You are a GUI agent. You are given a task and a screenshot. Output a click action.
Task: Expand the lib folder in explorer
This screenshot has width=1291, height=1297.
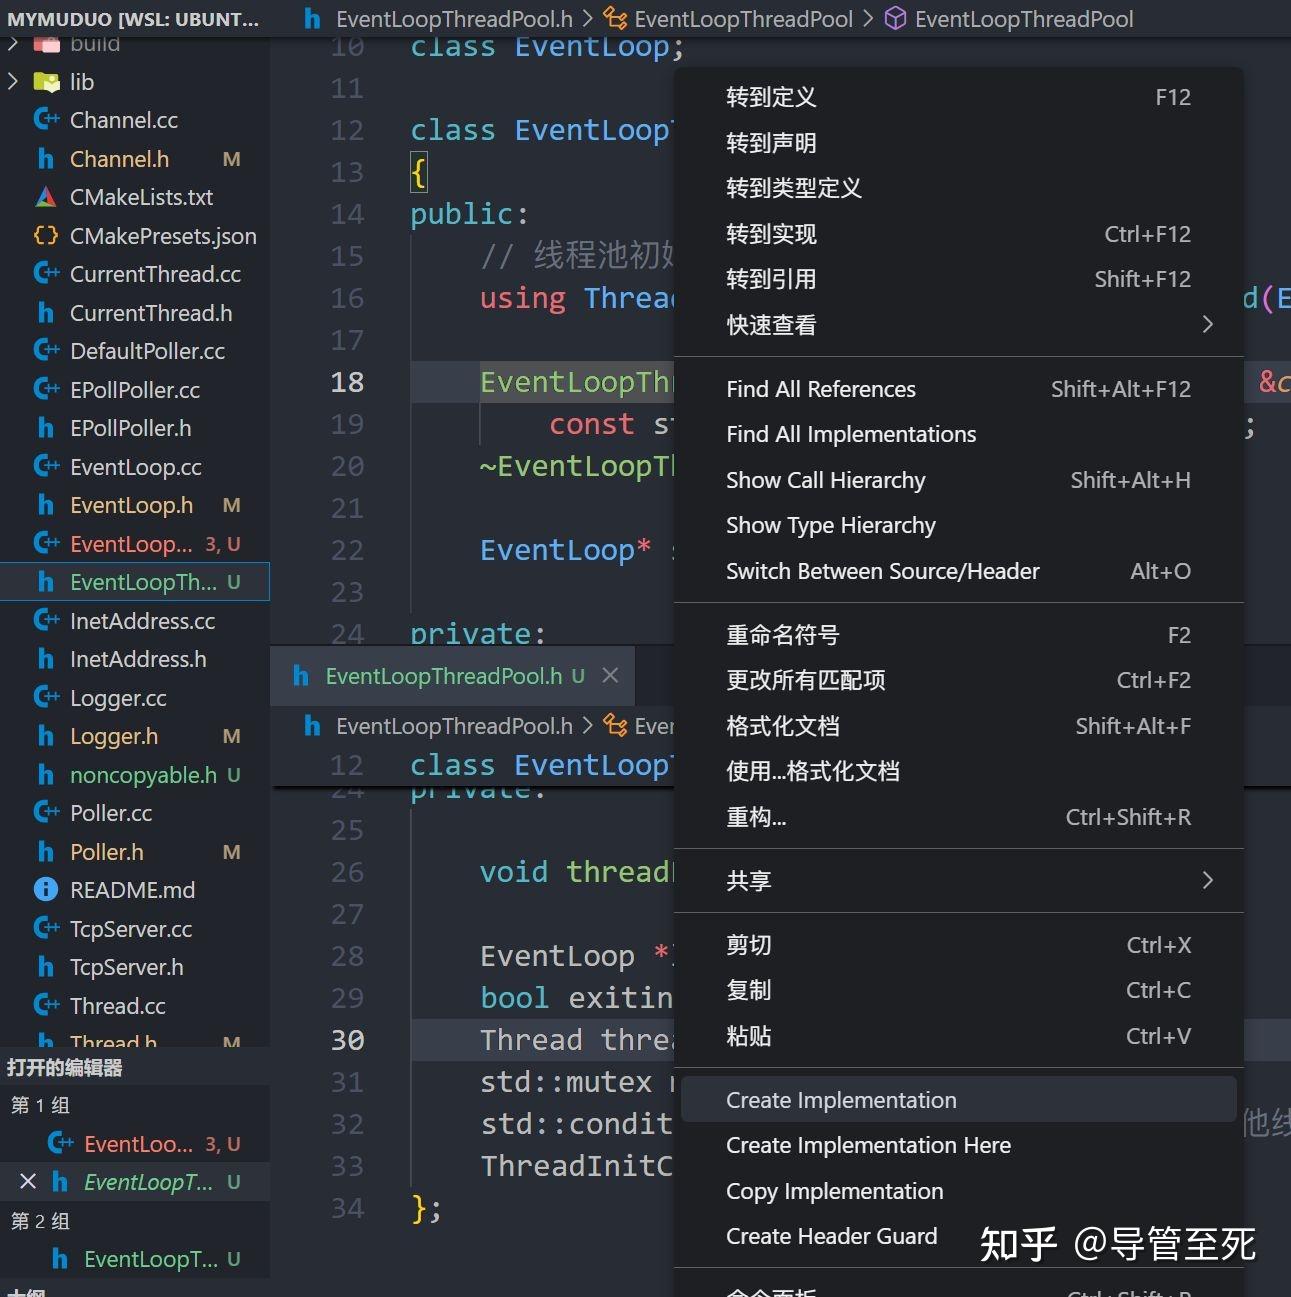coord(13,82)
